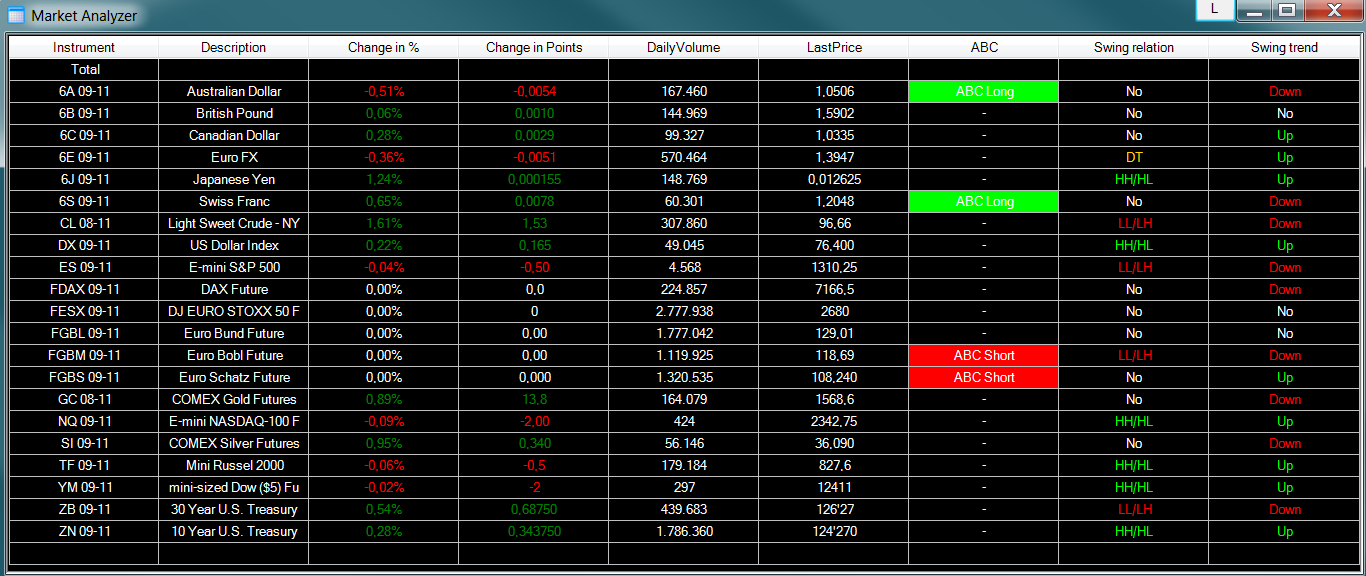Click the COMEX Silver Futures description
Screen dimensions: 1366x576
(234, 443)
